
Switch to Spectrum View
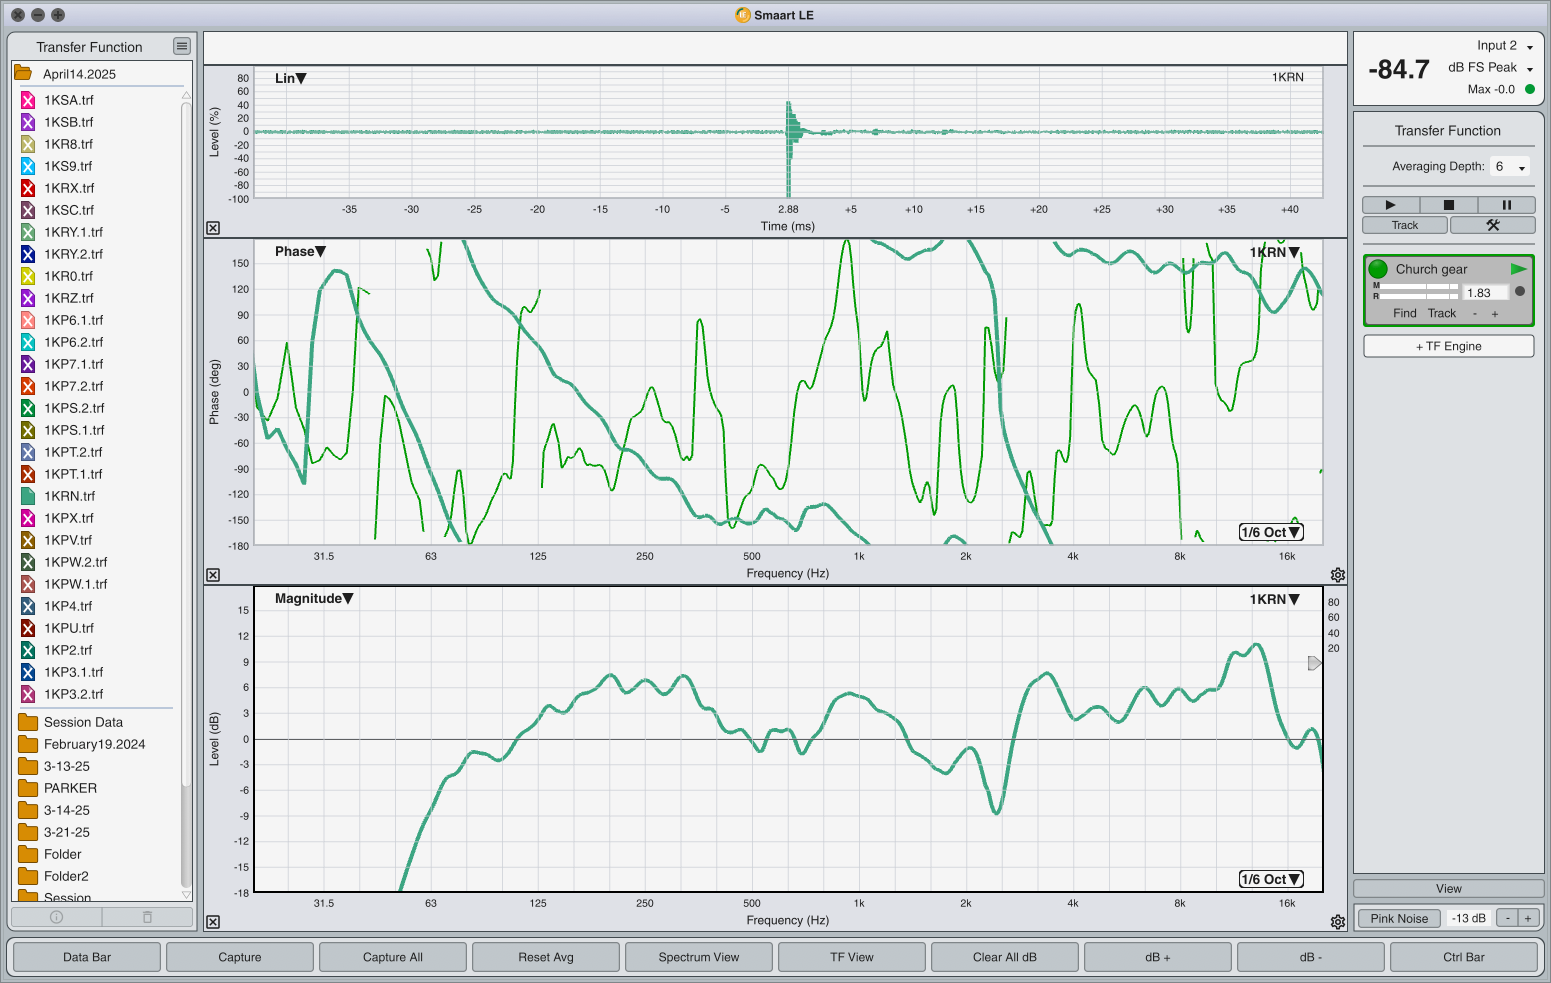[699, 957]
